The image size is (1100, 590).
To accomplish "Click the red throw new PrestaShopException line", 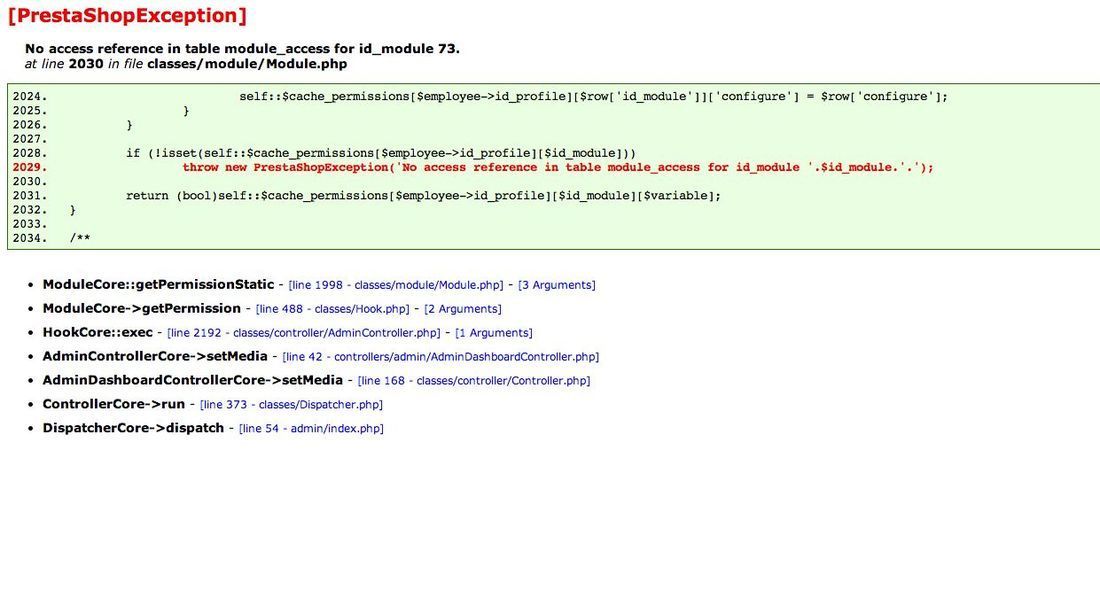I will [558, 167].
